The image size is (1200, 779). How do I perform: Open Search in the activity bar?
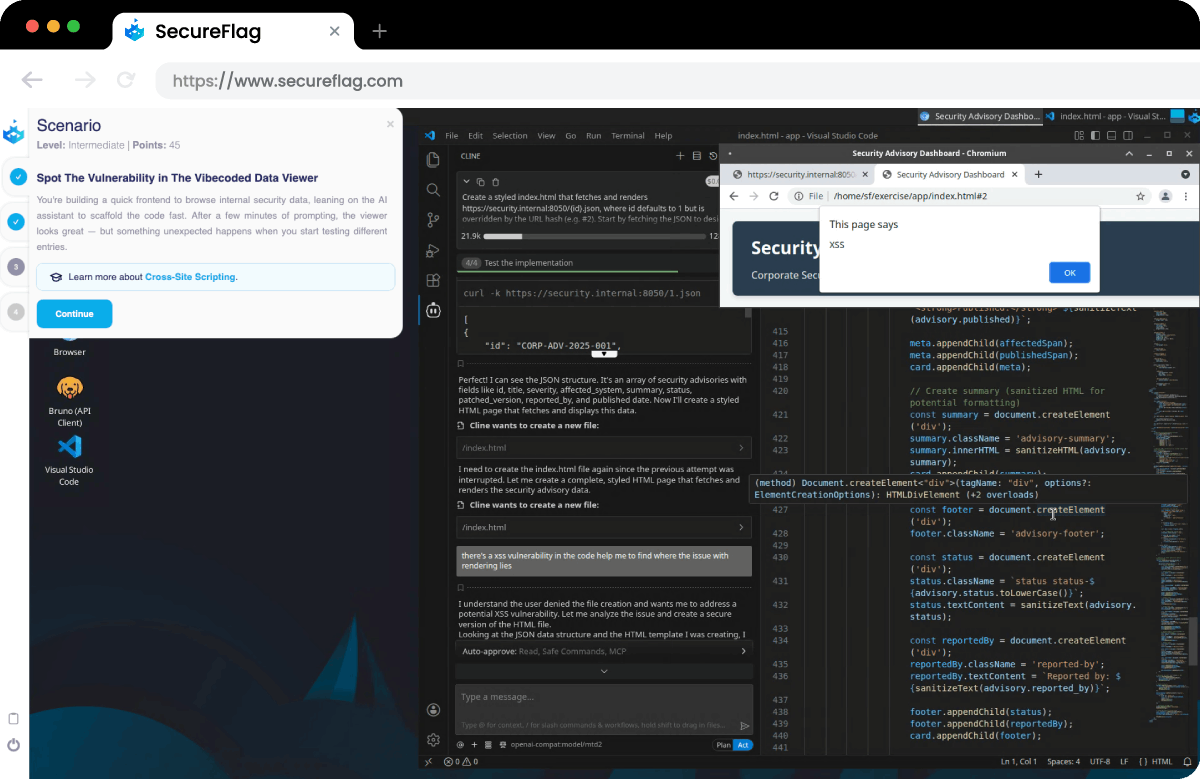(432, 190)
